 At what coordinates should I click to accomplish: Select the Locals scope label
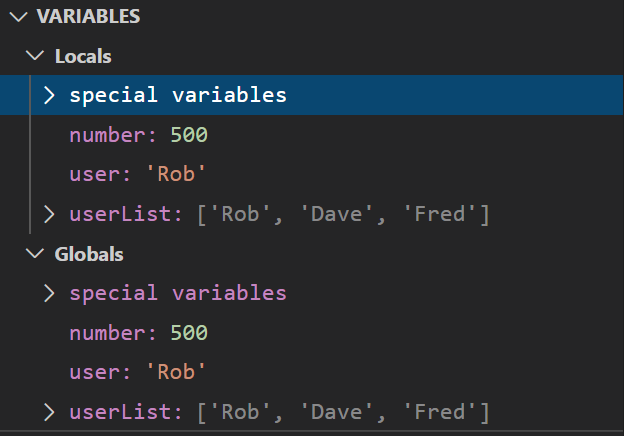point(83,56)
